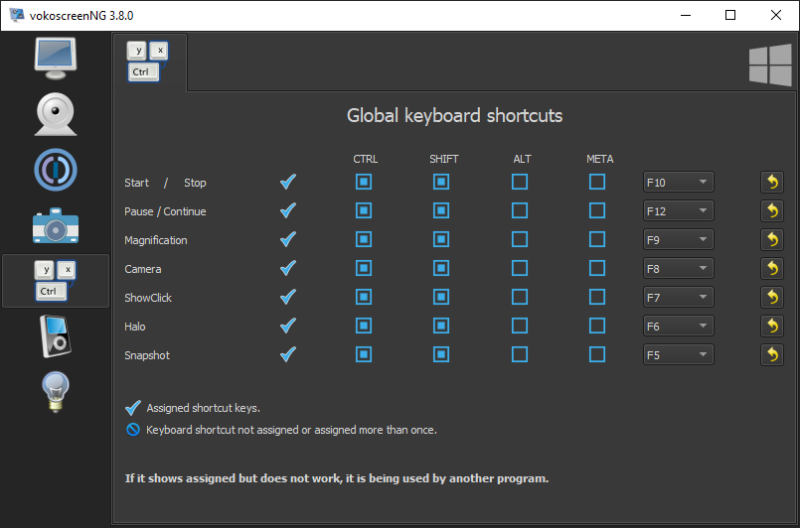Click the assigned checkmark for Snapshot row
This screenshot has height=528, width=800.
[x=288, y=354]
